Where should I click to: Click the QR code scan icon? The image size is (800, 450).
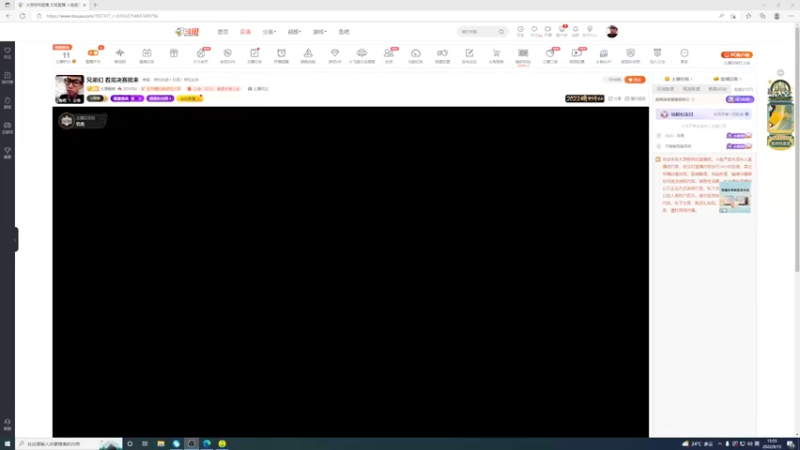(523, 53)
